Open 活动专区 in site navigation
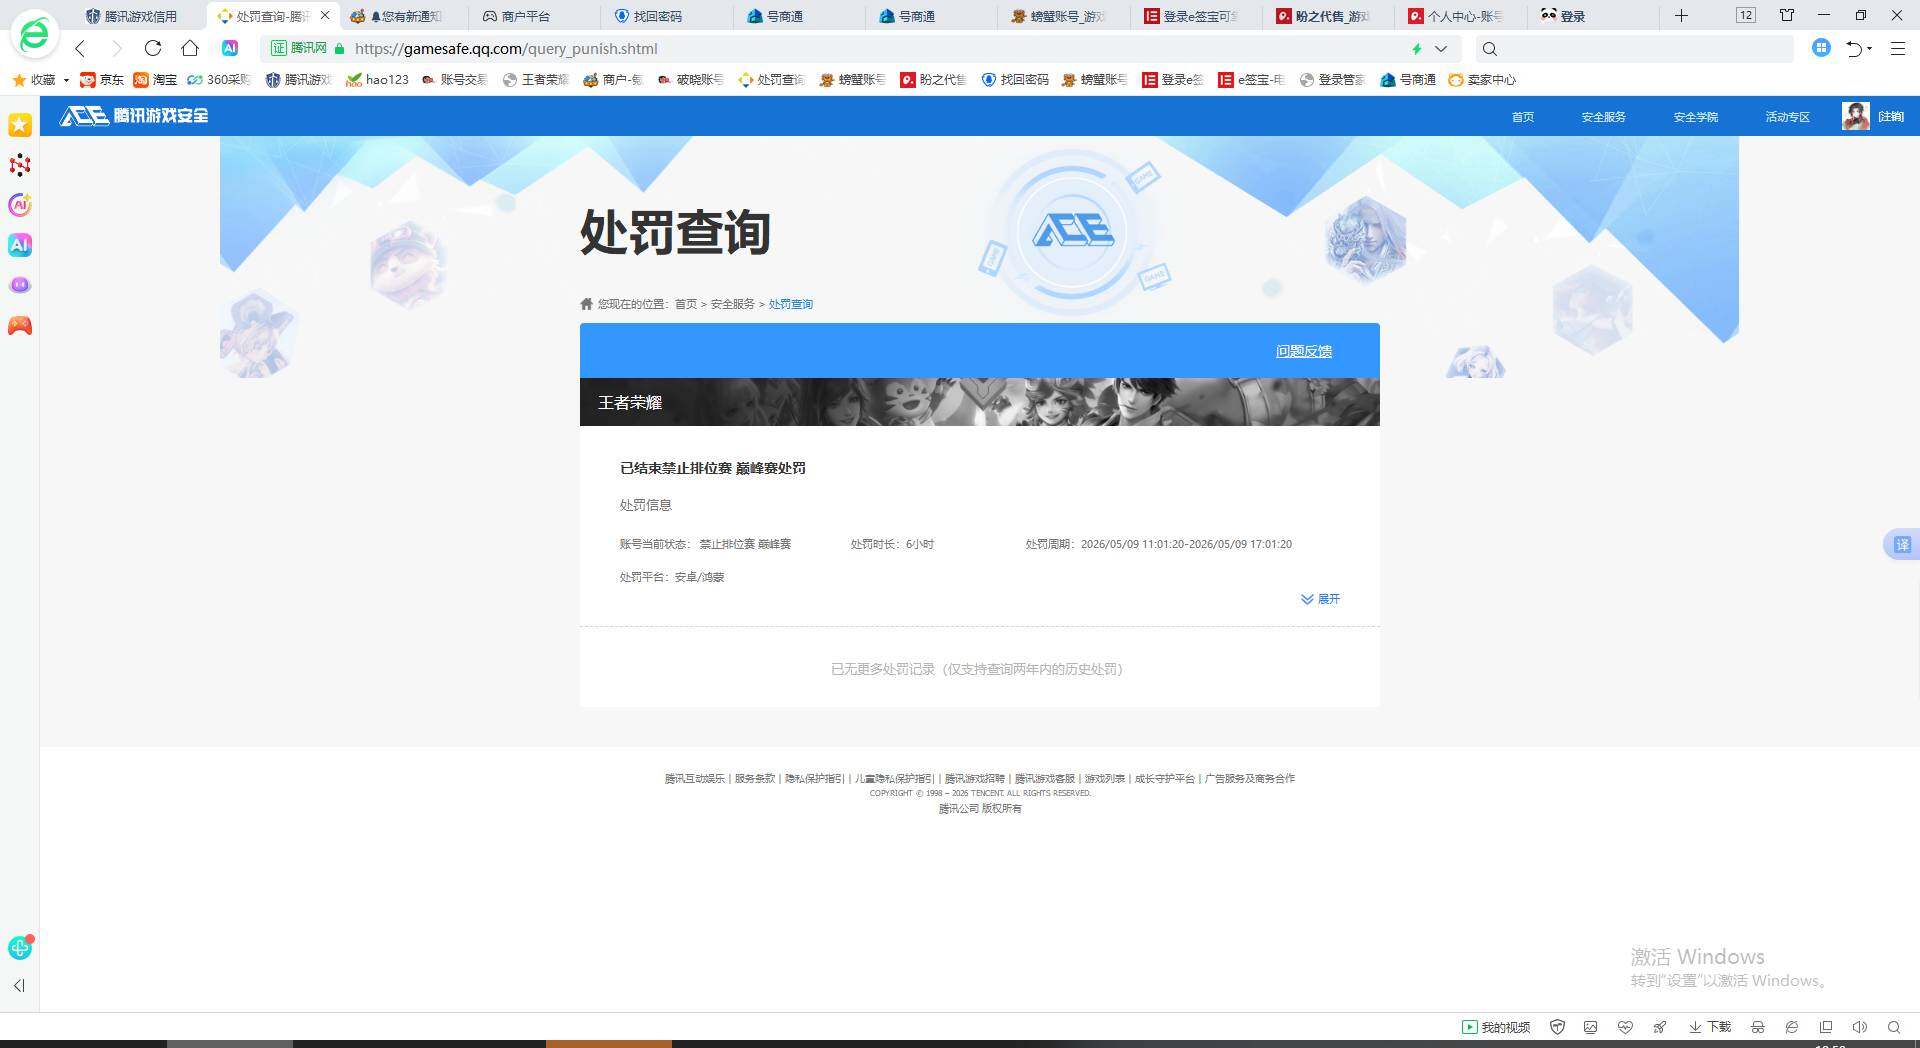The image size is (1920, 1048). 1787,117
